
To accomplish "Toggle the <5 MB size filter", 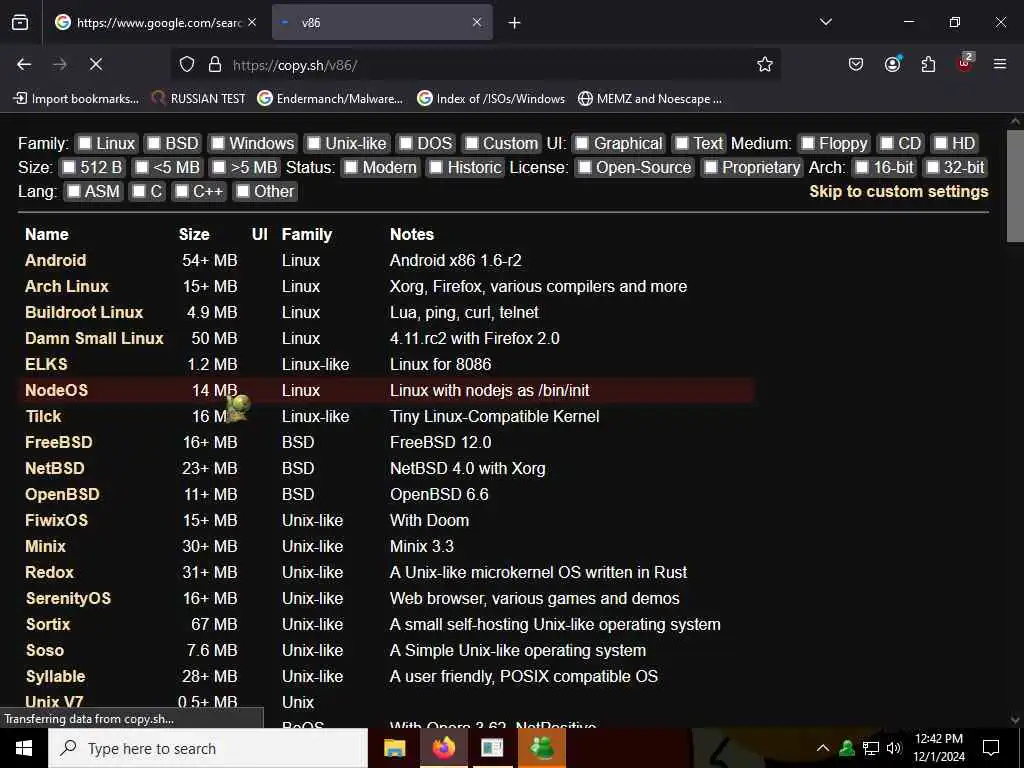I will point(142,167).
